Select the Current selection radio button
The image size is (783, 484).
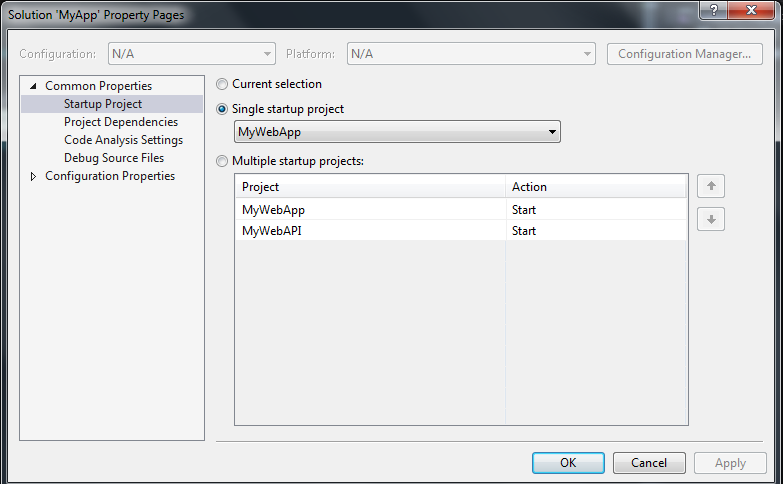[222, 84]
